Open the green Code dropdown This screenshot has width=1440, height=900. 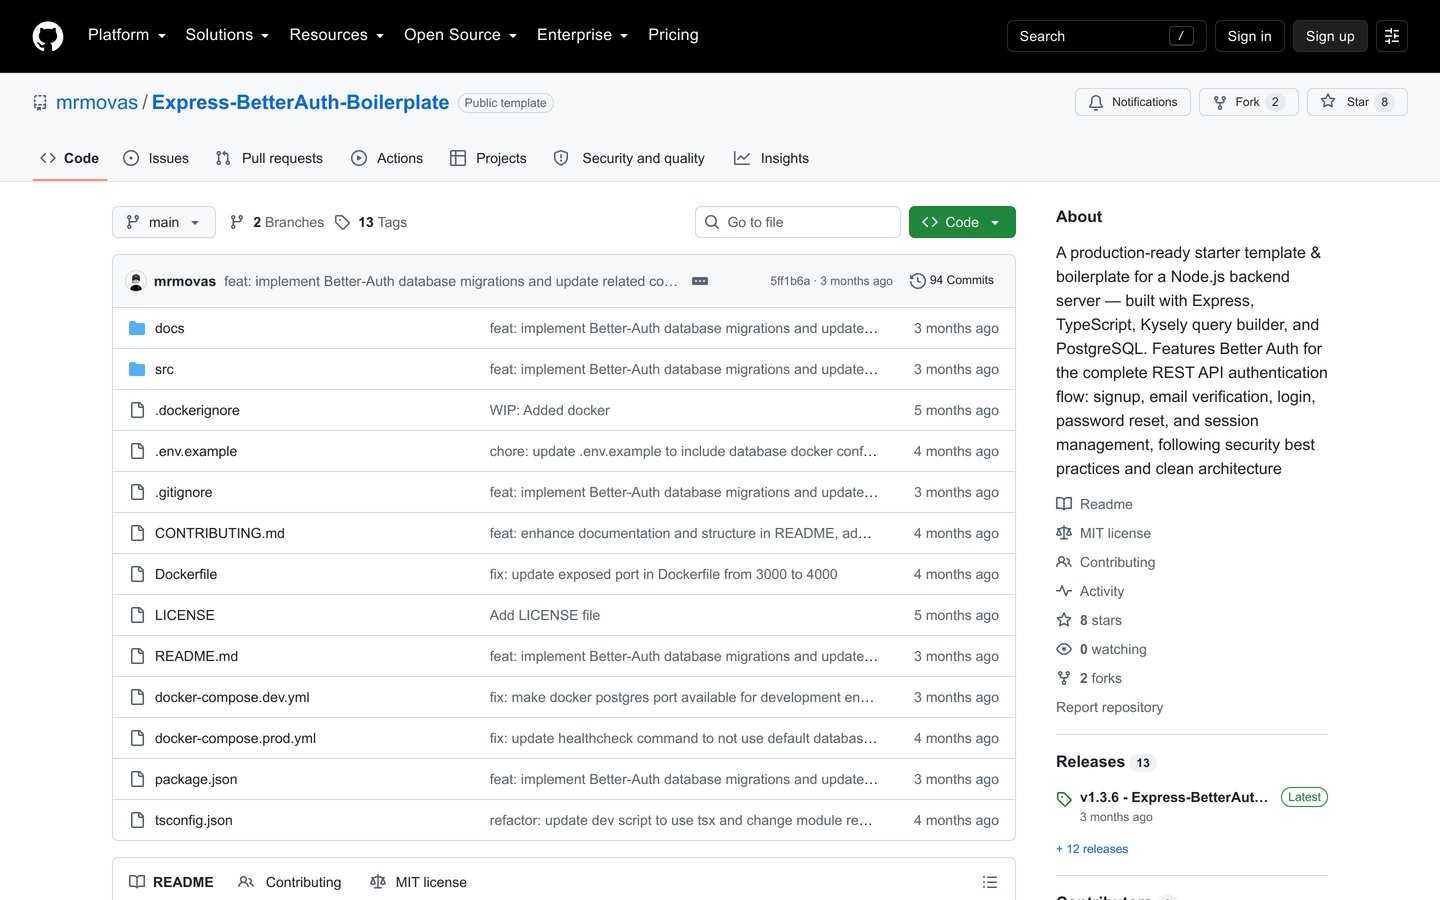(962, 222)
